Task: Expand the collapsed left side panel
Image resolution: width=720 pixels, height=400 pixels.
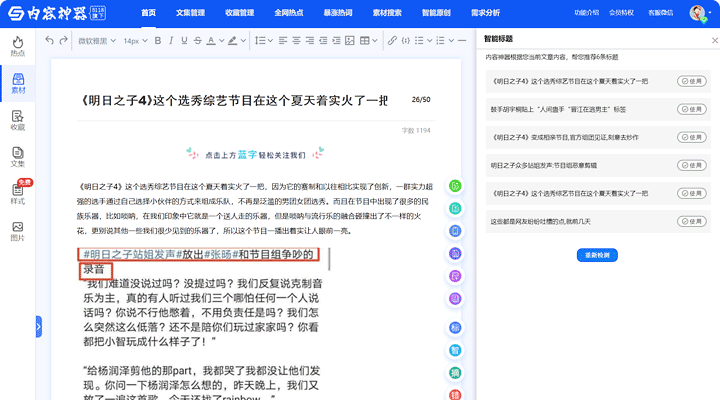Action: (39, 327)
